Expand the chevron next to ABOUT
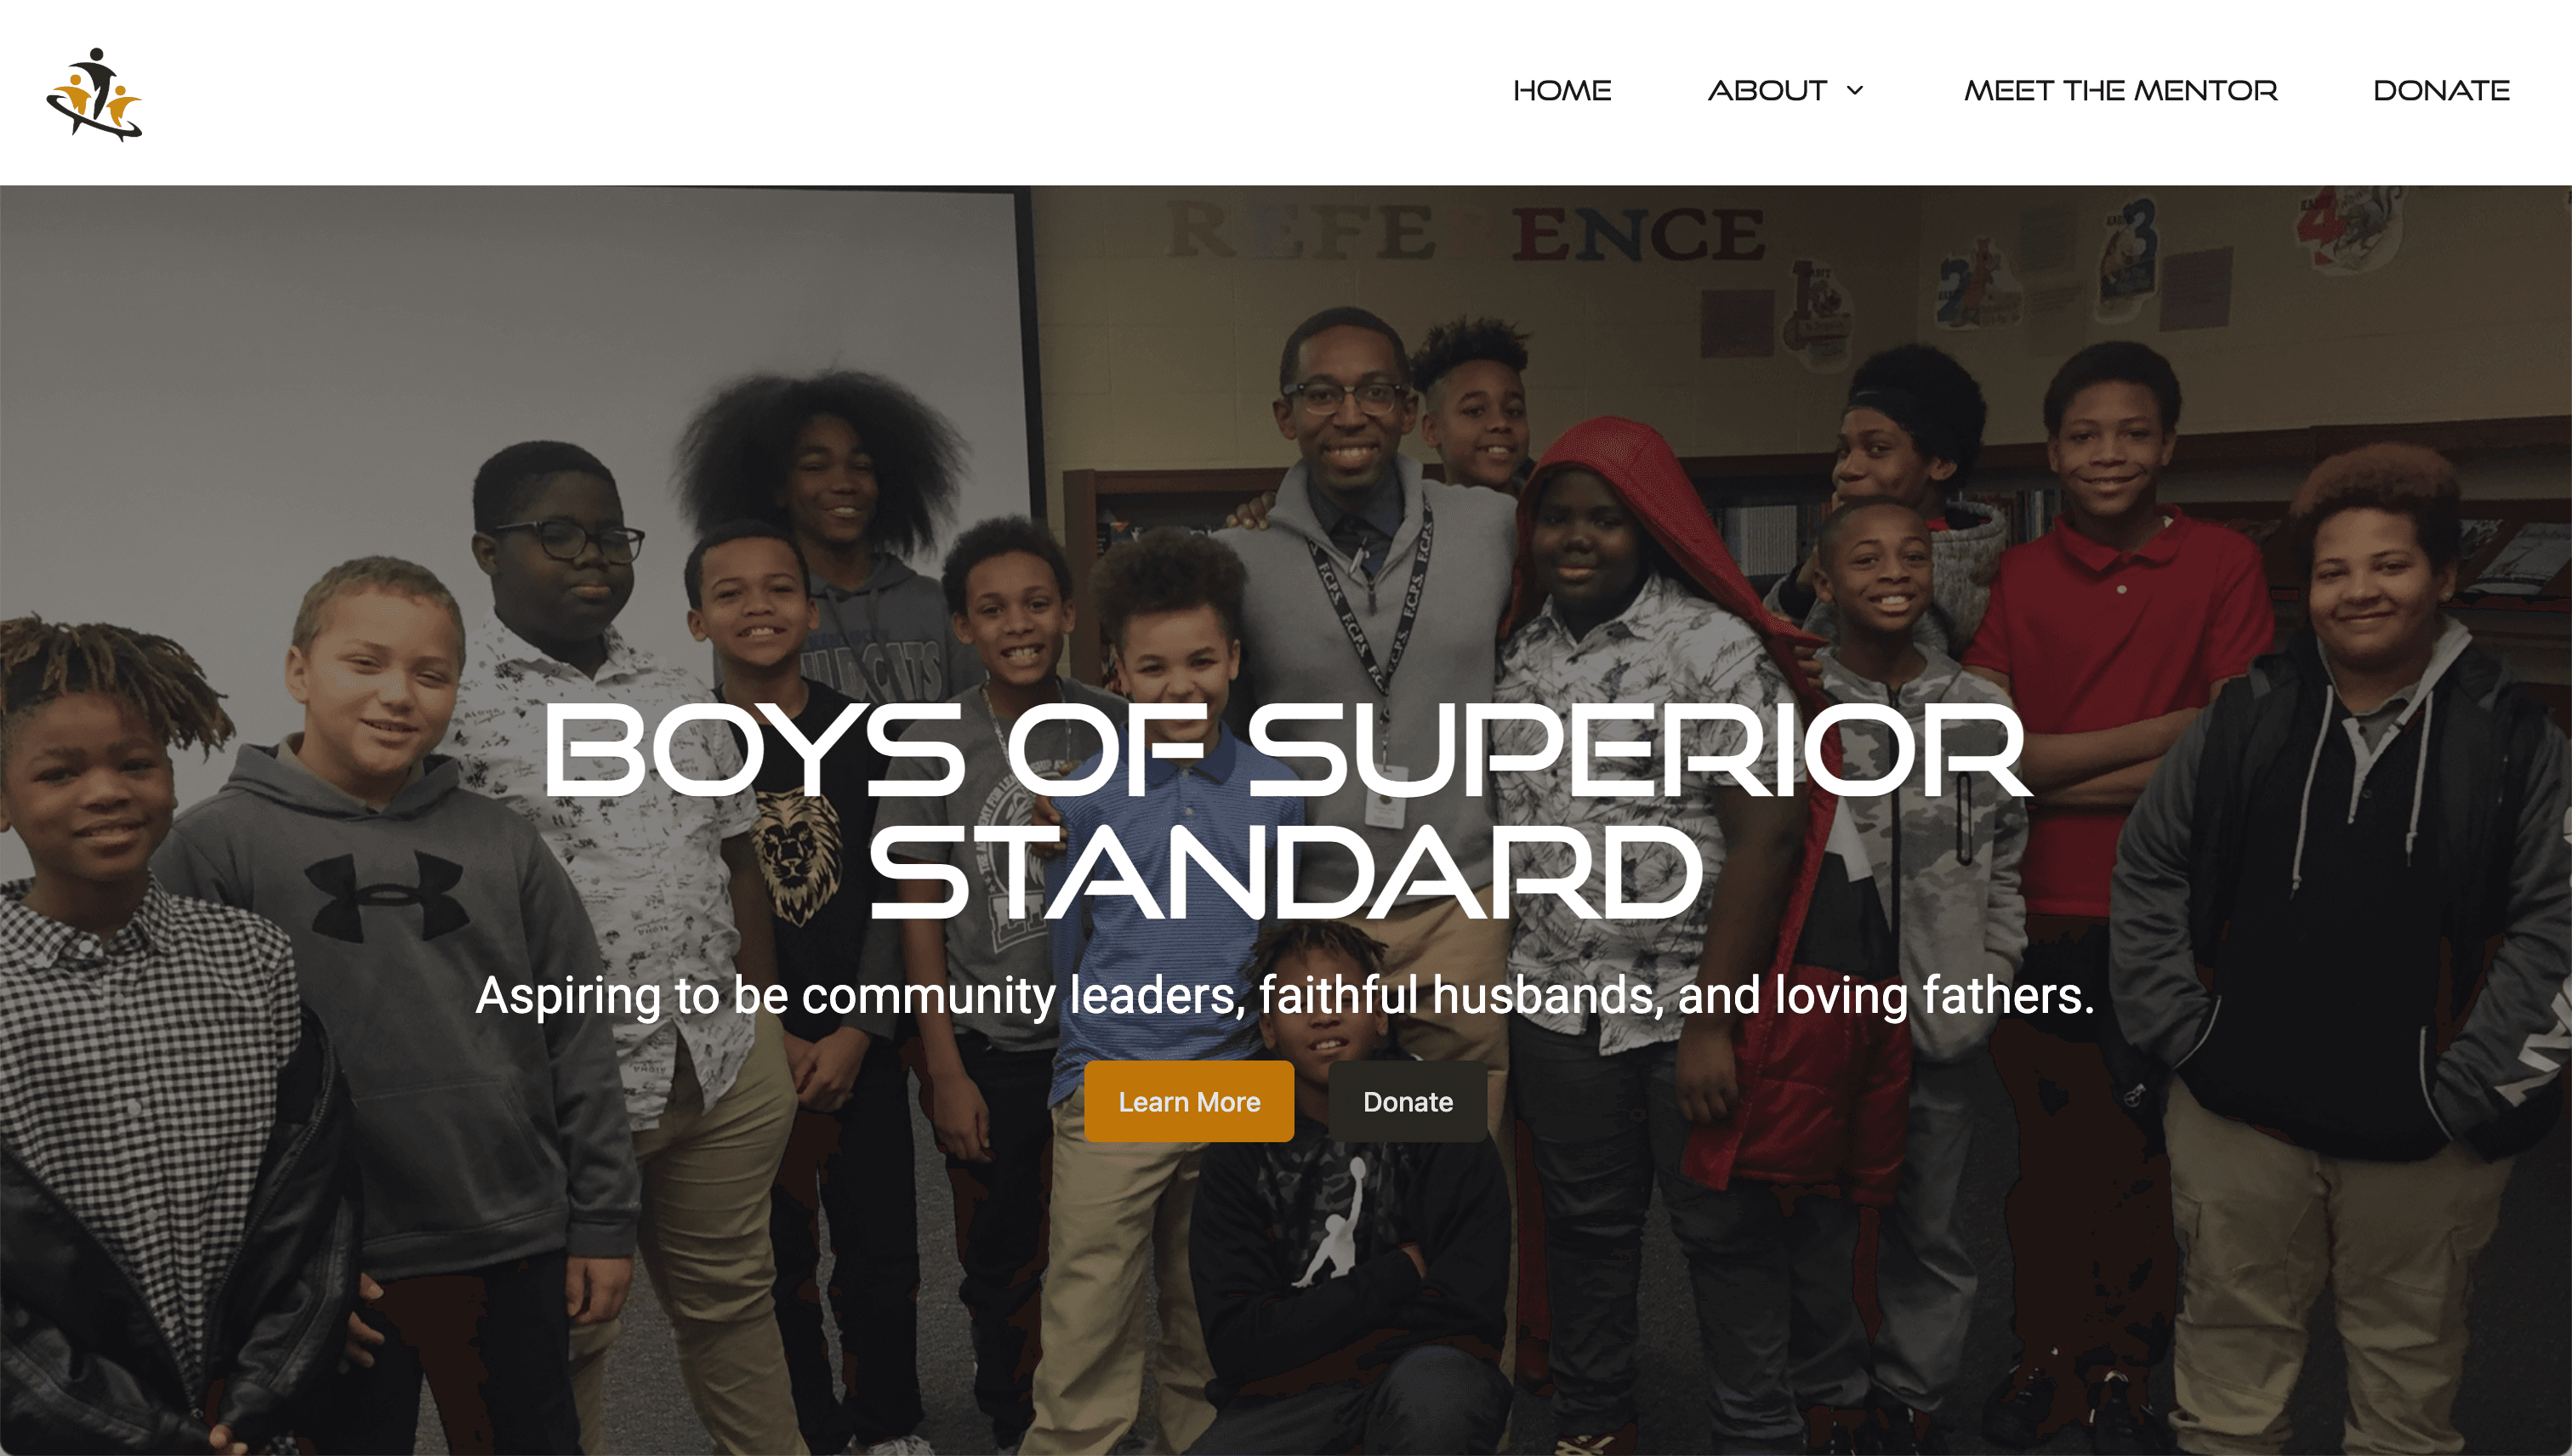 [1855, 91]
